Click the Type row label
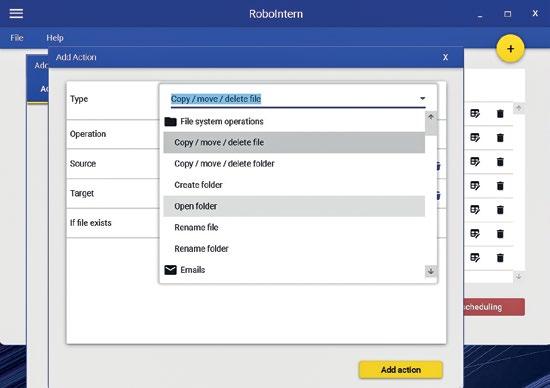The width and height of the screenshot is (550, 388). 79,99
